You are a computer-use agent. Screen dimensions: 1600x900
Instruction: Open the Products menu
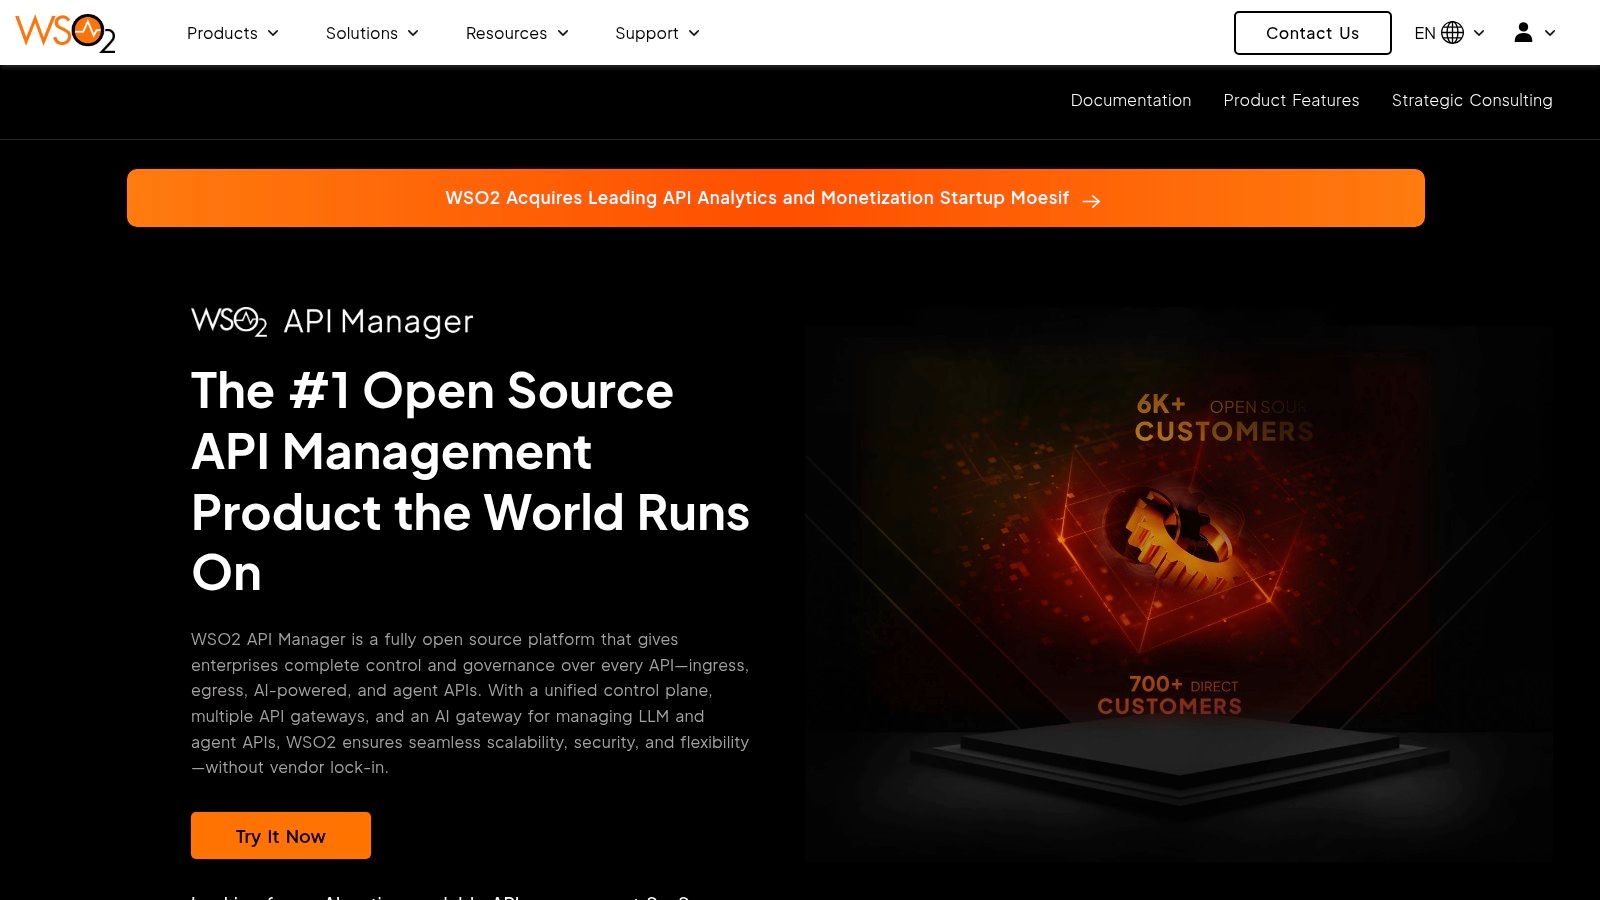click(x=232, y=33)
